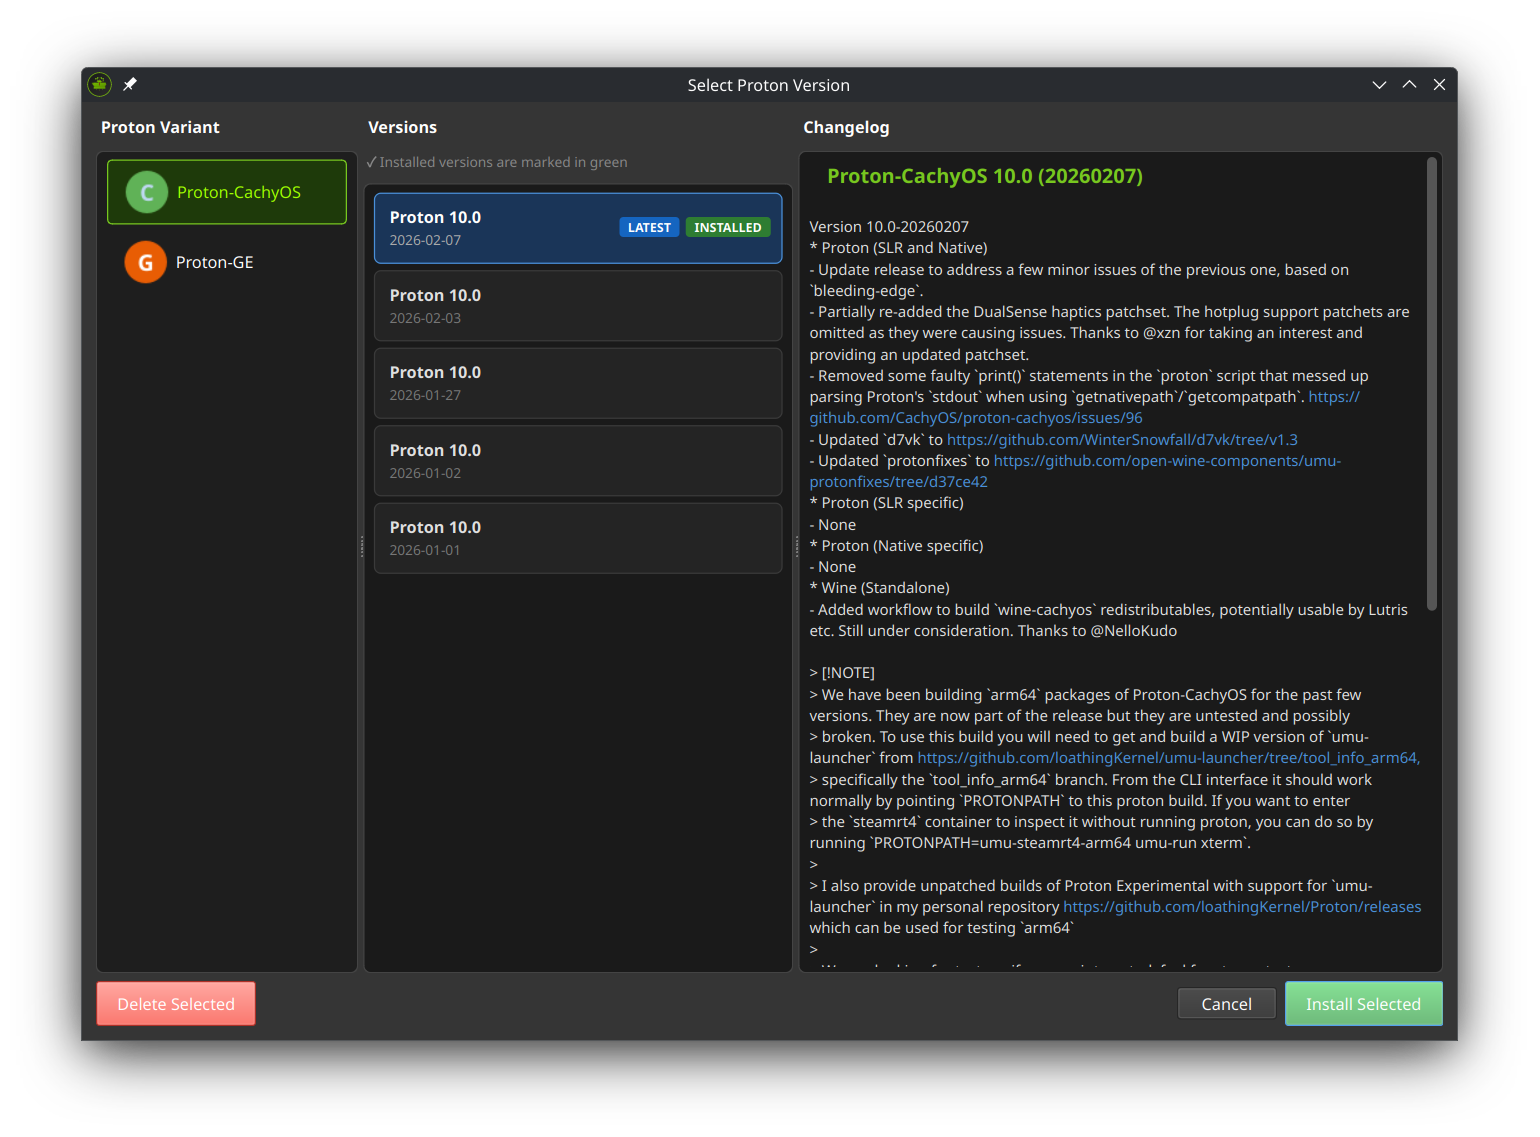Open the proton-cachyos issues/96 link
Image resolution: width=1540 pixels, height=1137 pixels.
coord(975,418)
